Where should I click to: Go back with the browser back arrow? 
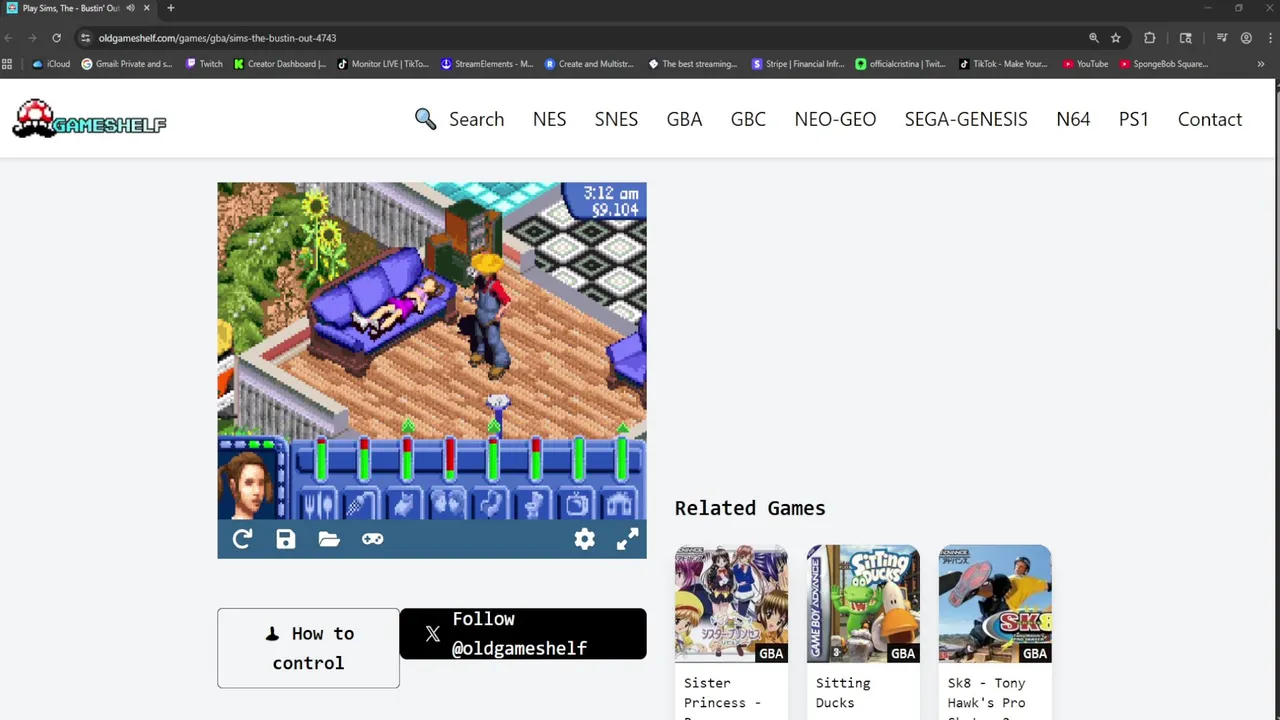point(8,38)
